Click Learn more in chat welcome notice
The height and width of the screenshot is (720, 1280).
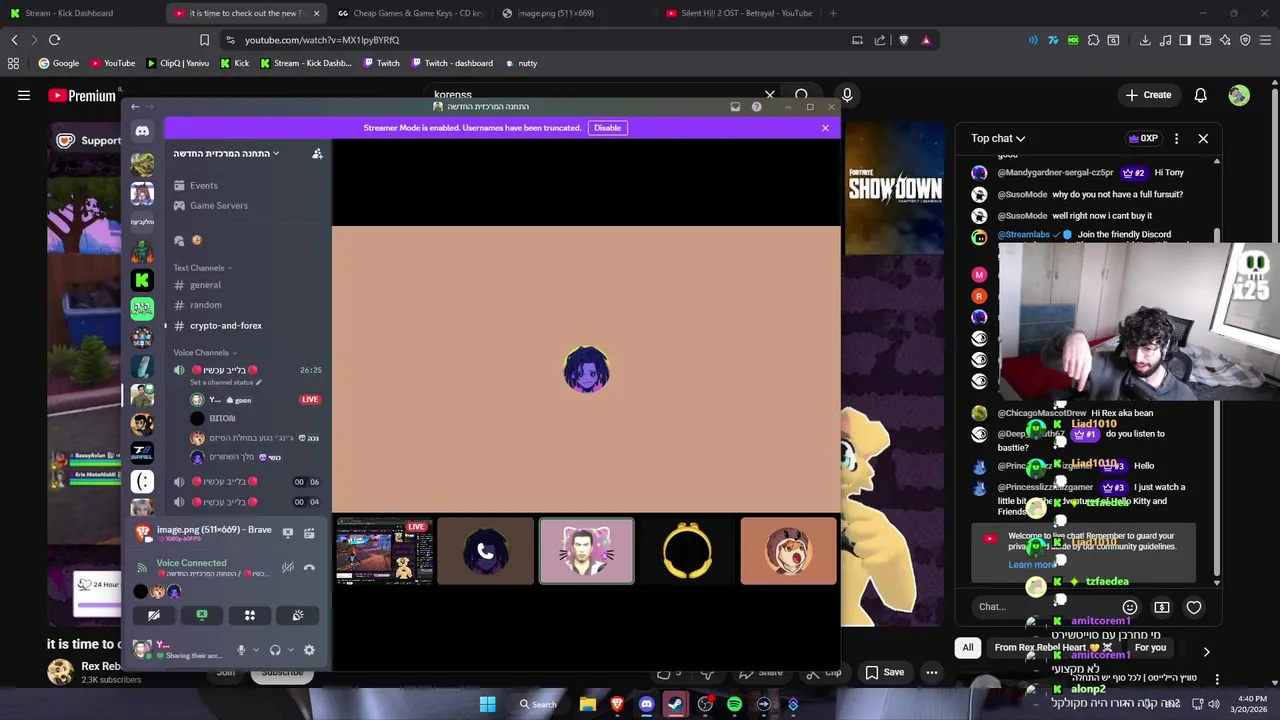[1032, 565]
